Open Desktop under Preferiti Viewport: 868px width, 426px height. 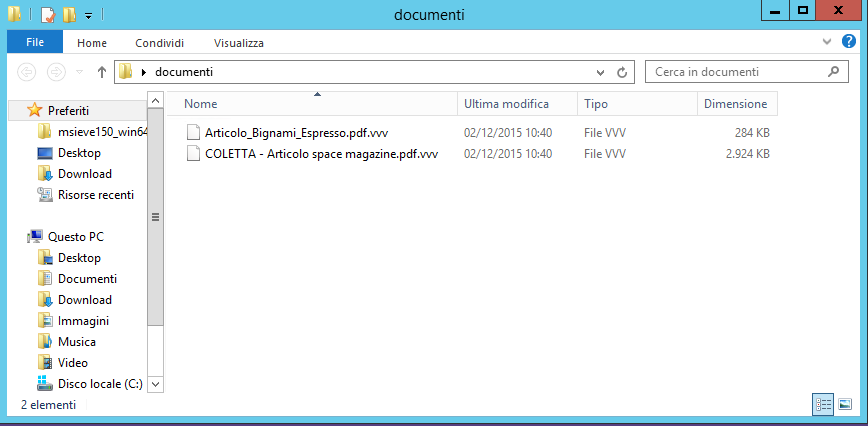[79, 153]
